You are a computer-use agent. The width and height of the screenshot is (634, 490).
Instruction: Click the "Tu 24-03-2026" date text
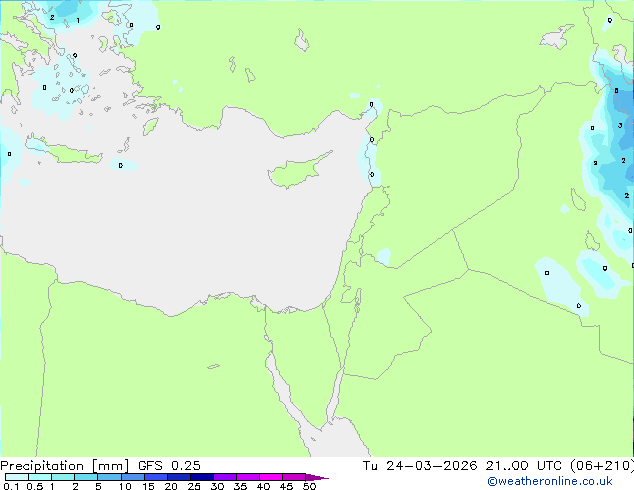pos(420,466)
